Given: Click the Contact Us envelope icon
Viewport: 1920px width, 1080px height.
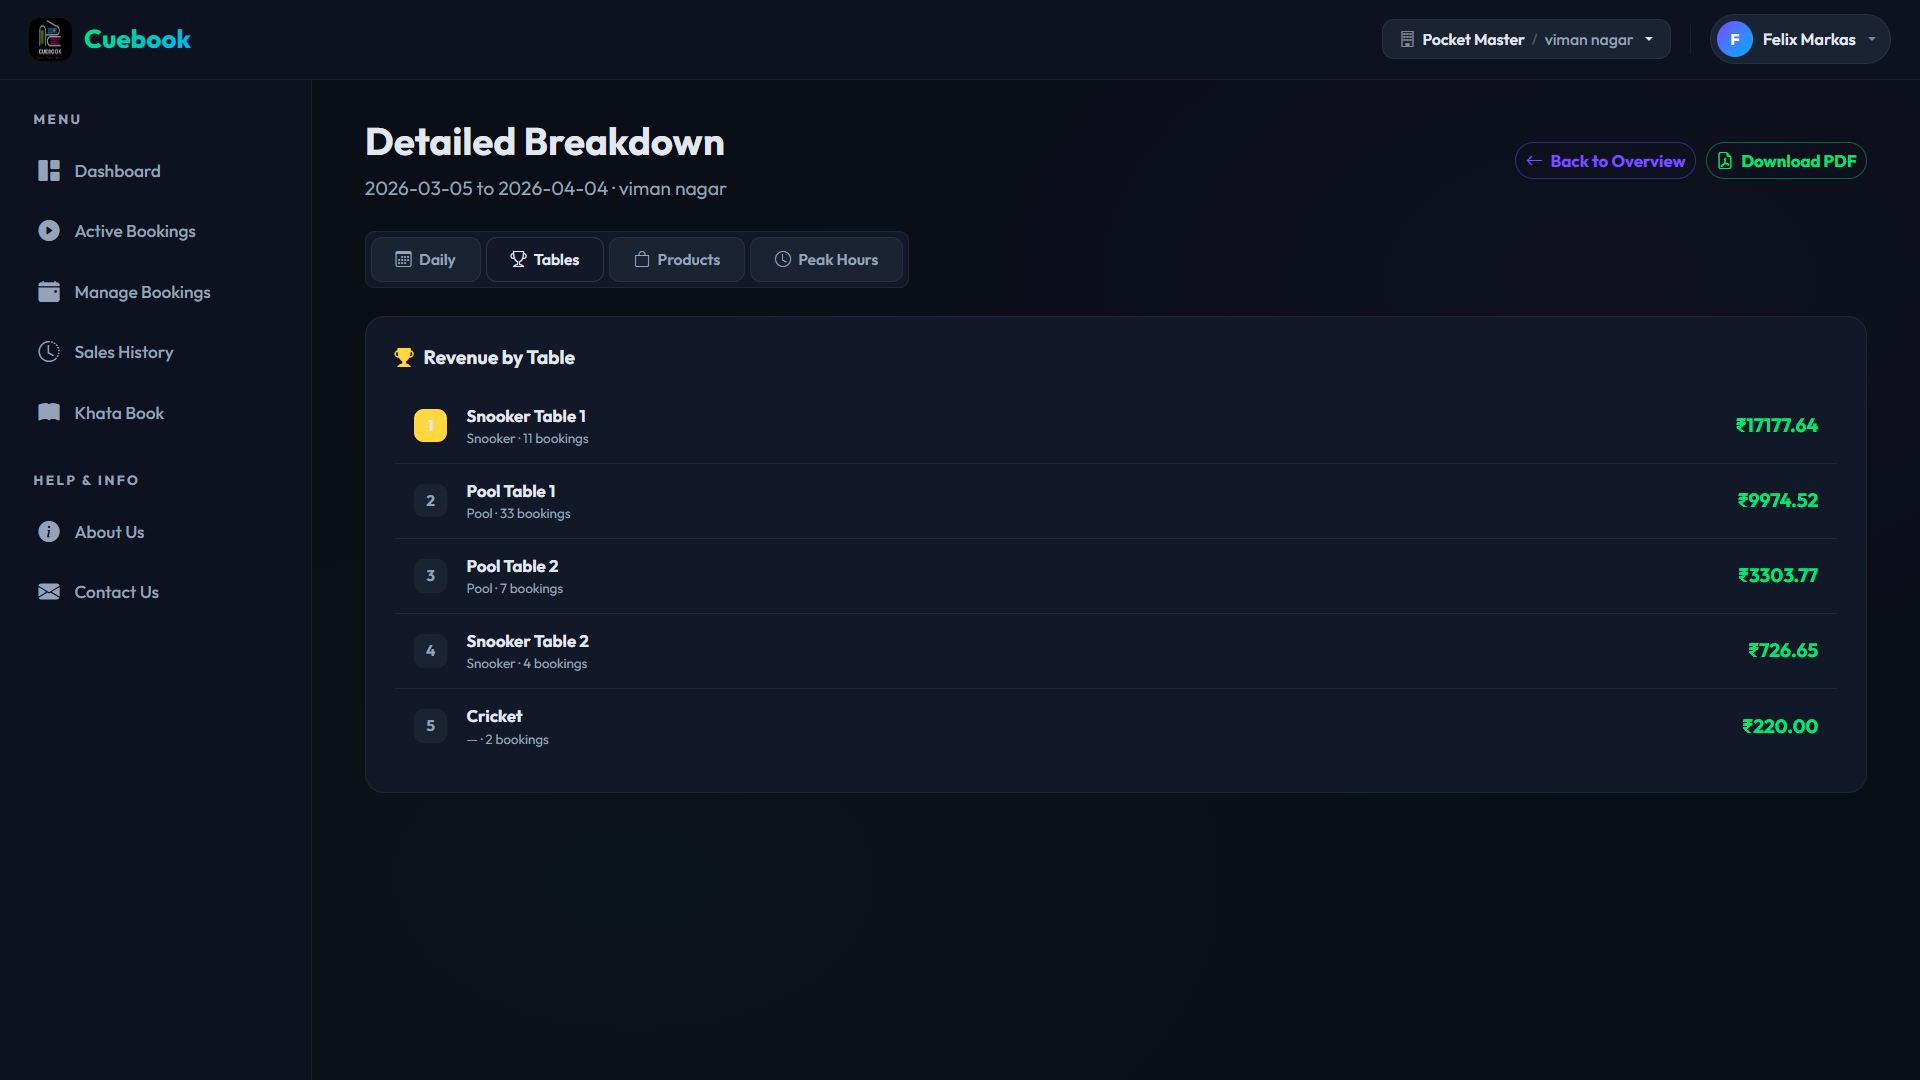Looking at the screenshot, I should [49, 592].
